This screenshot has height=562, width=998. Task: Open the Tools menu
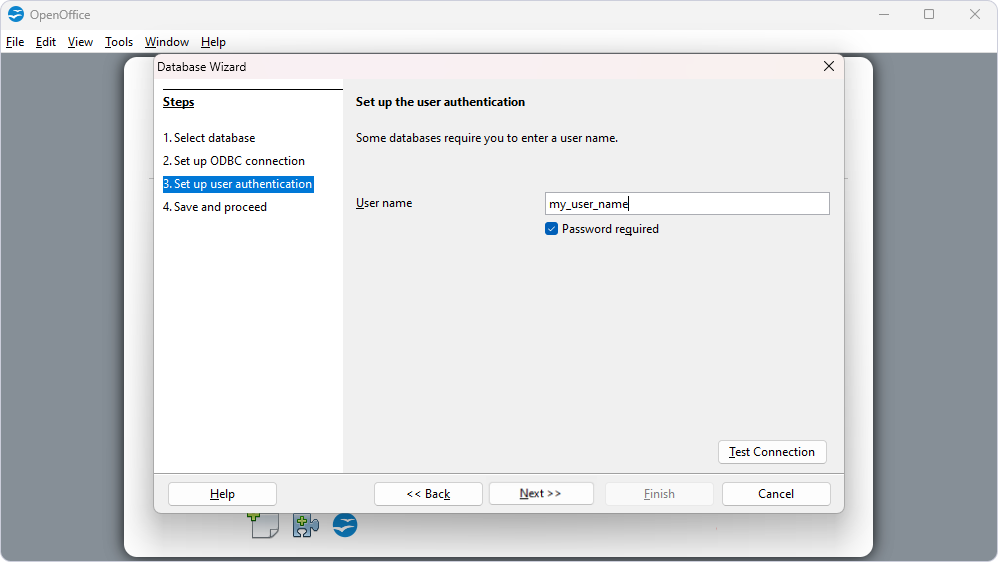click(119, 42)
